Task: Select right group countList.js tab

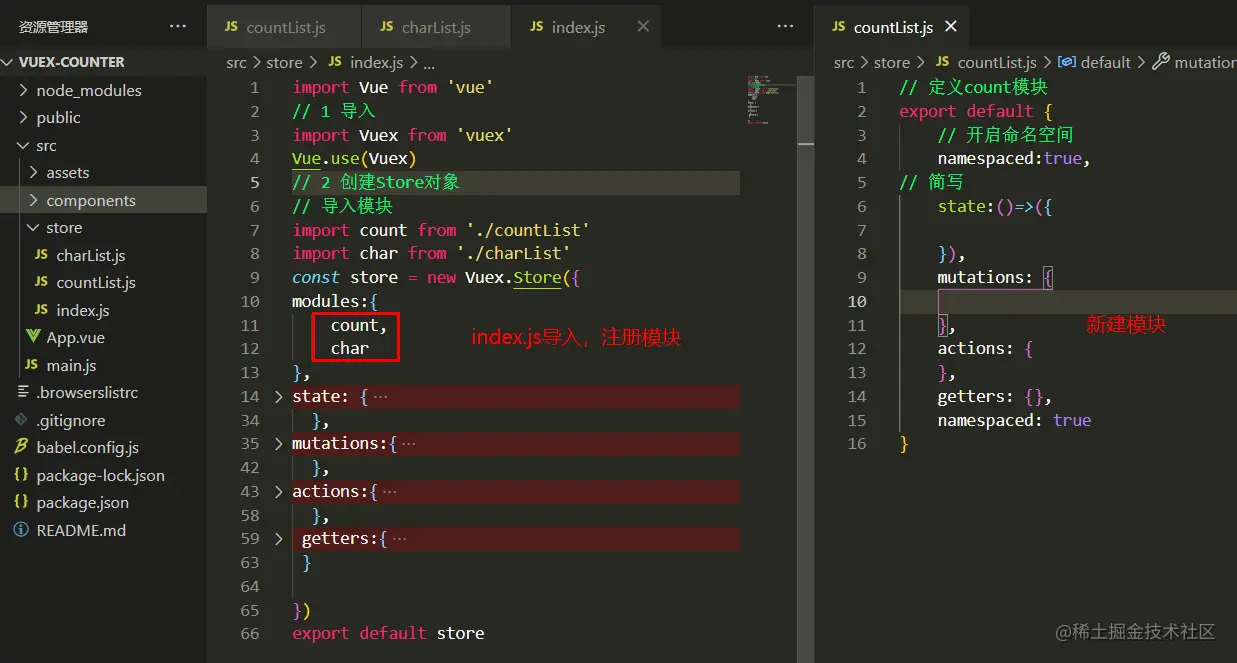Action: click(892, 27)
